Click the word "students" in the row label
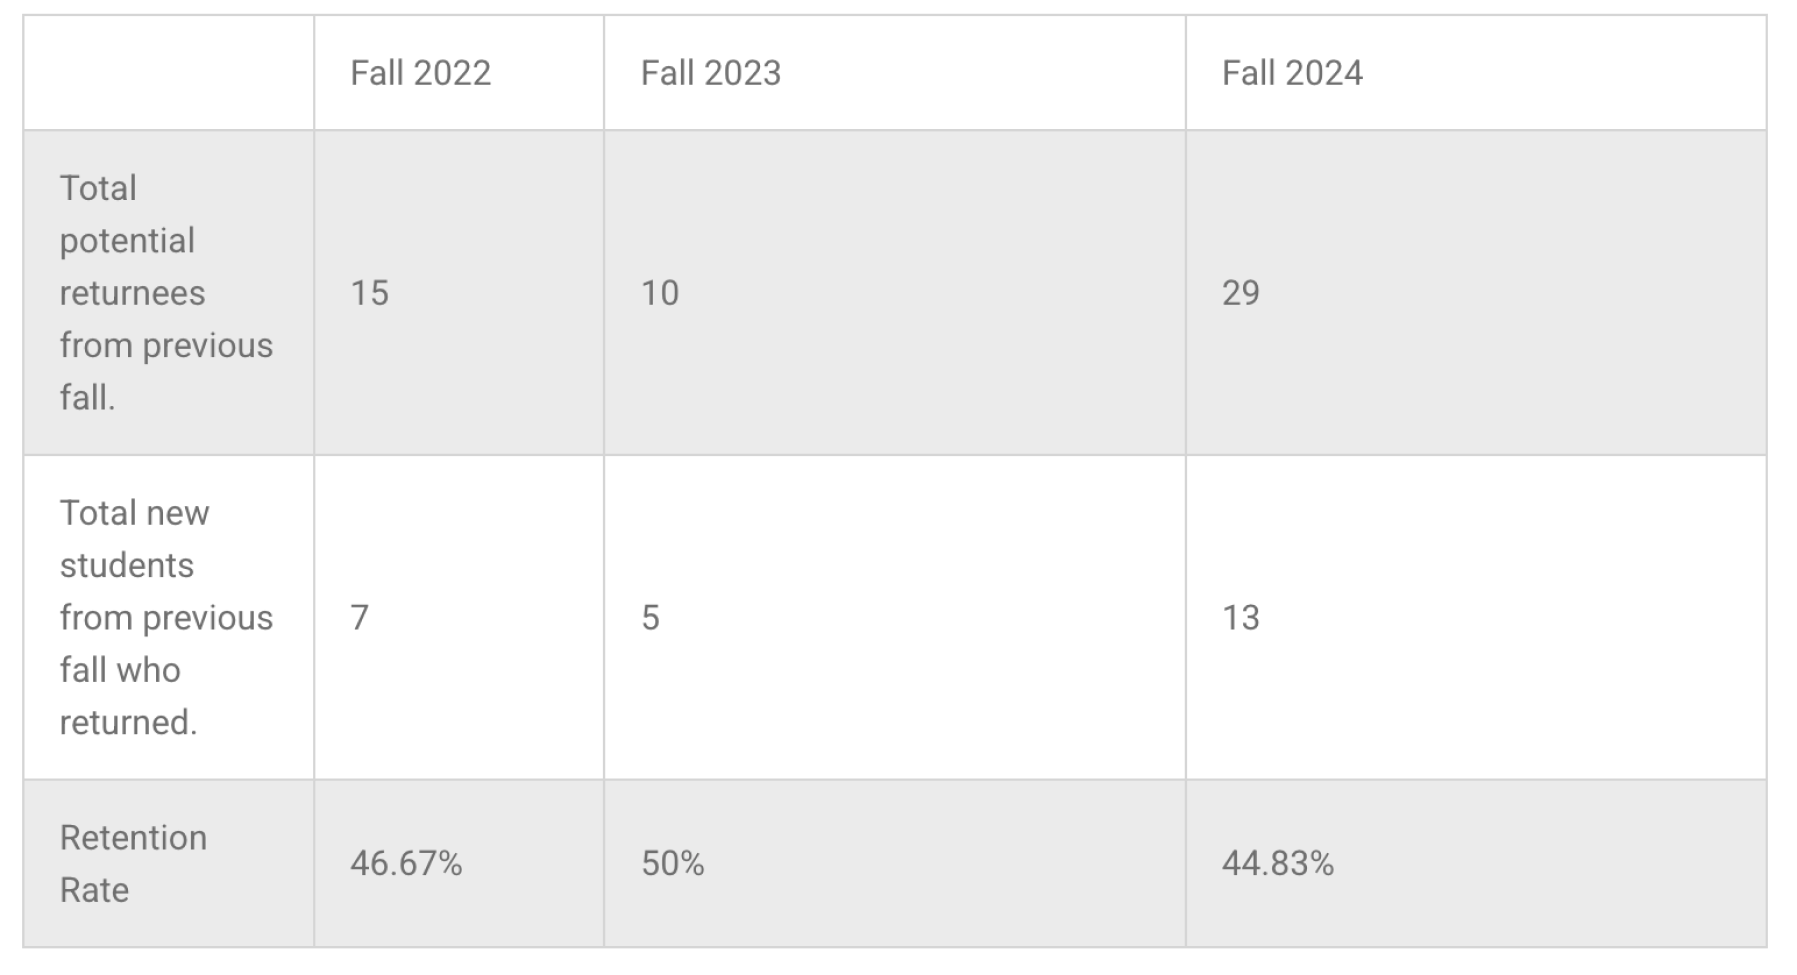The width and height of the screenshot is (1797, 975). [127, 566]
